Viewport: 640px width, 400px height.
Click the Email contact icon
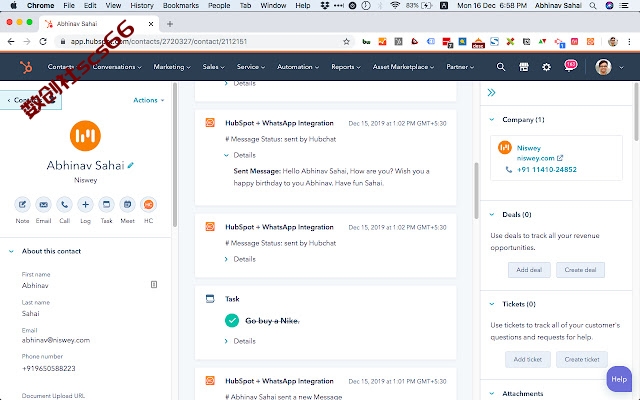(43, 204)
